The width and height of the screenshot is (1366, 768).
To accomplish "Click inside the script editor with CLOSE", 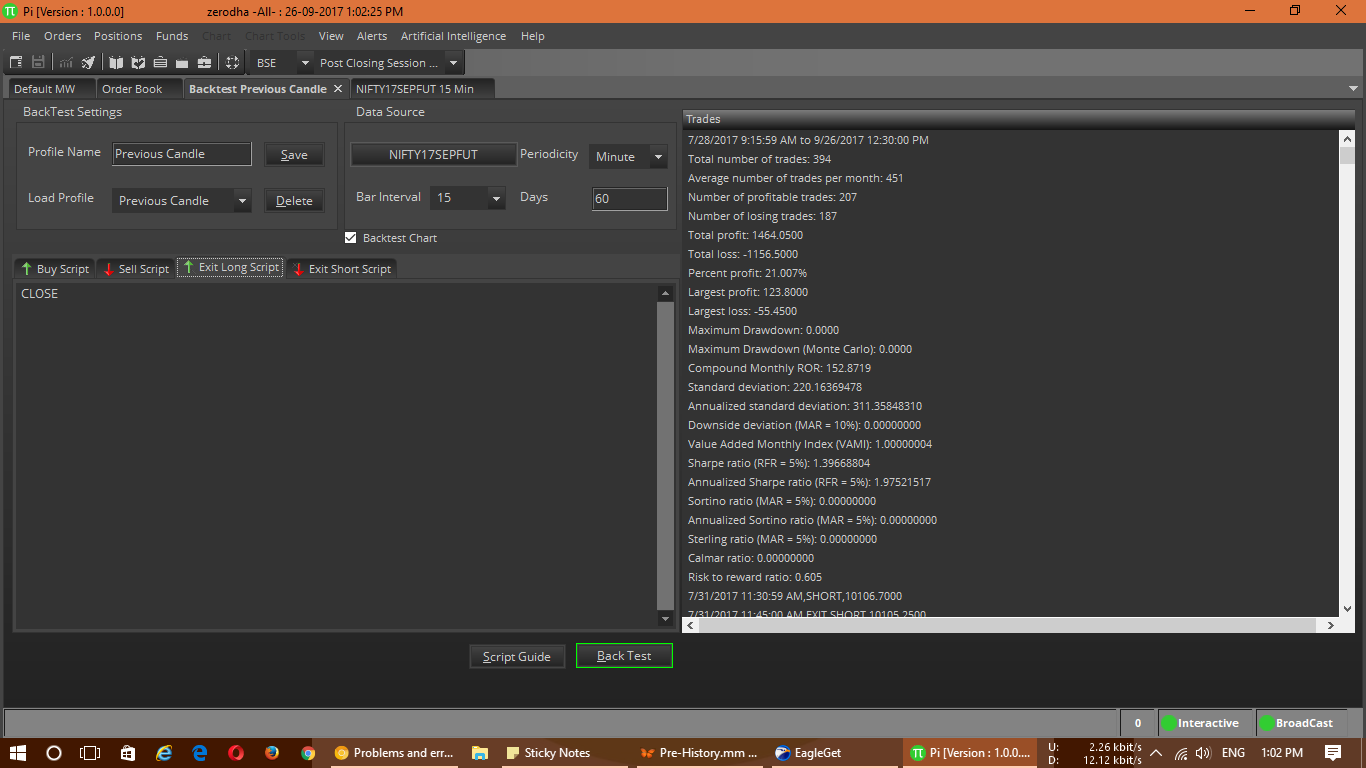I will pos(336,456).
